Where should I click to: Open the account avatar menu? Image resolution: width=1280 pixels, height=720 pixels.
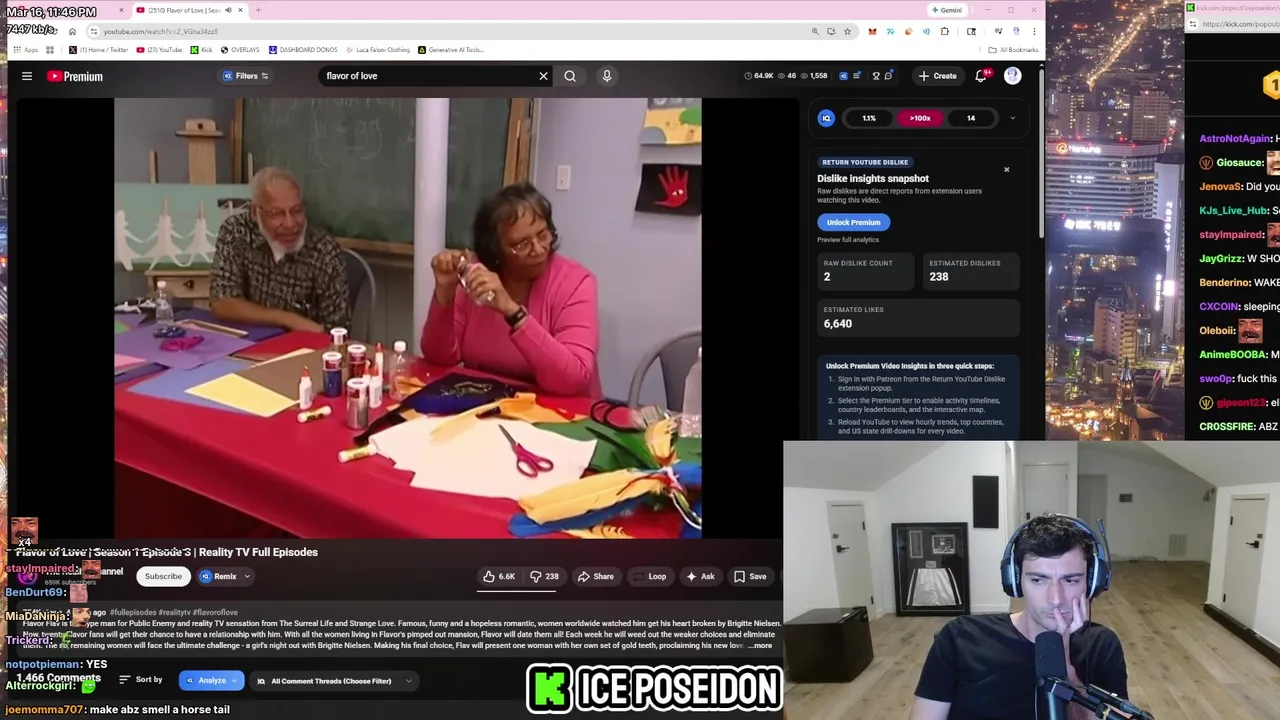(1013, 76)
